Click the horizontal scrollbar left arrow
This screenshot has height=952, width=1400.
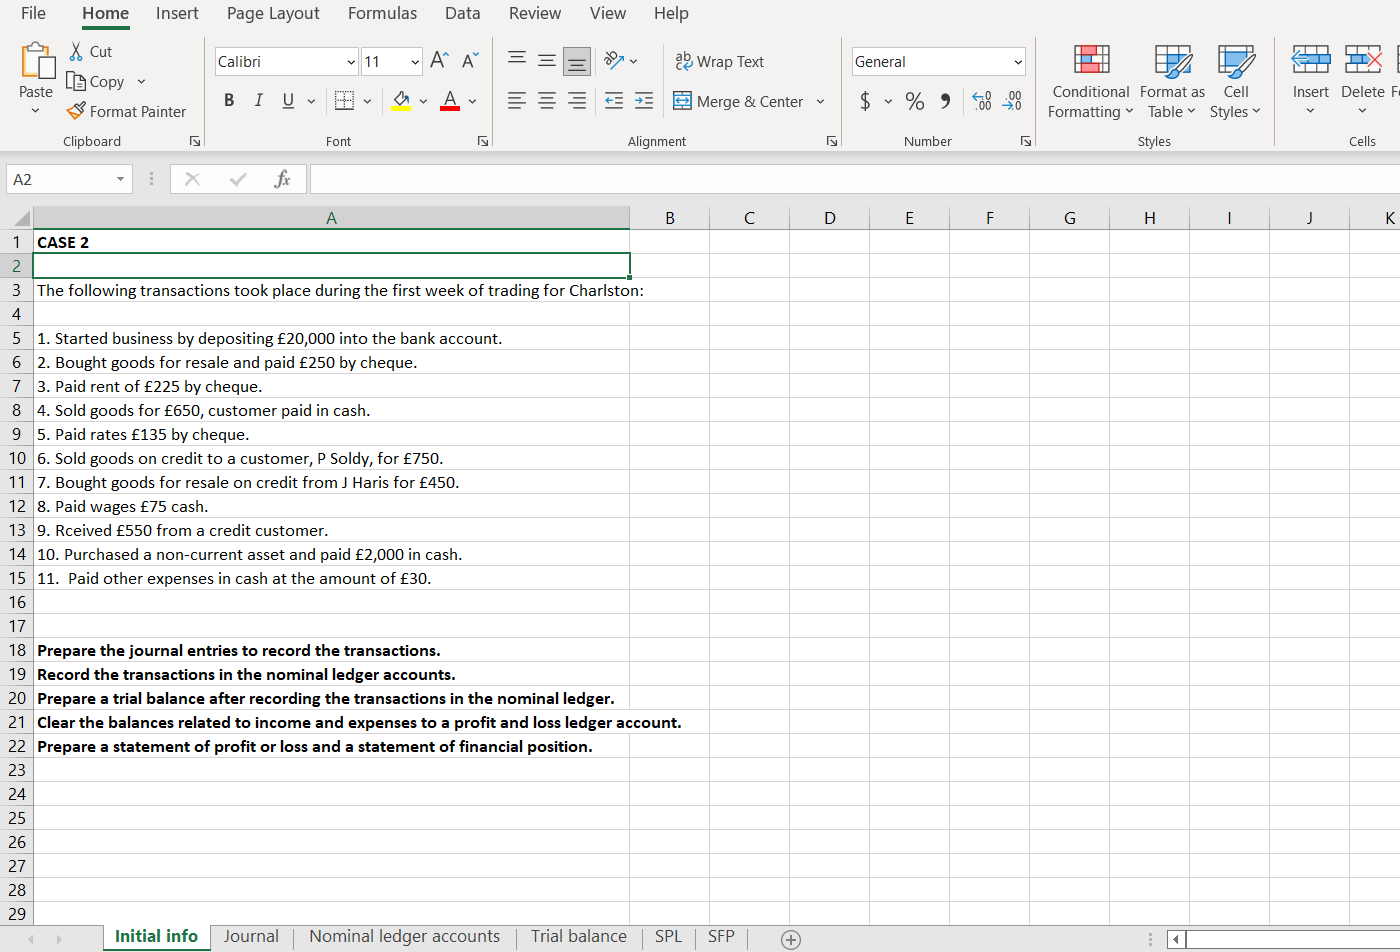point(1177,940)
